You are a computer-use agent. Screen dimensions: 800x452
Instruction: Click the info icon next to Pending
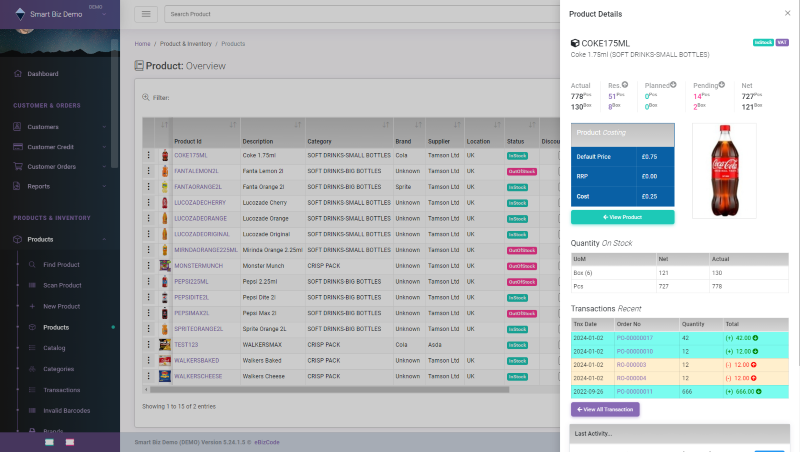[721, 85]
